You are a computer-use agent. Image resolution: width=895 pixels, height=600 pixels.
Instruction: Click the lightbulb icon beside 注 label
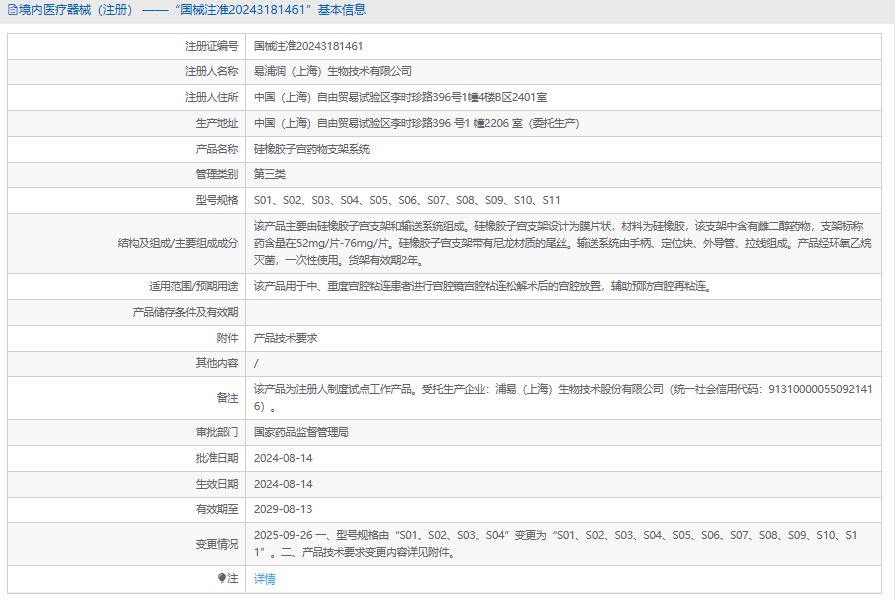point(222,579)
